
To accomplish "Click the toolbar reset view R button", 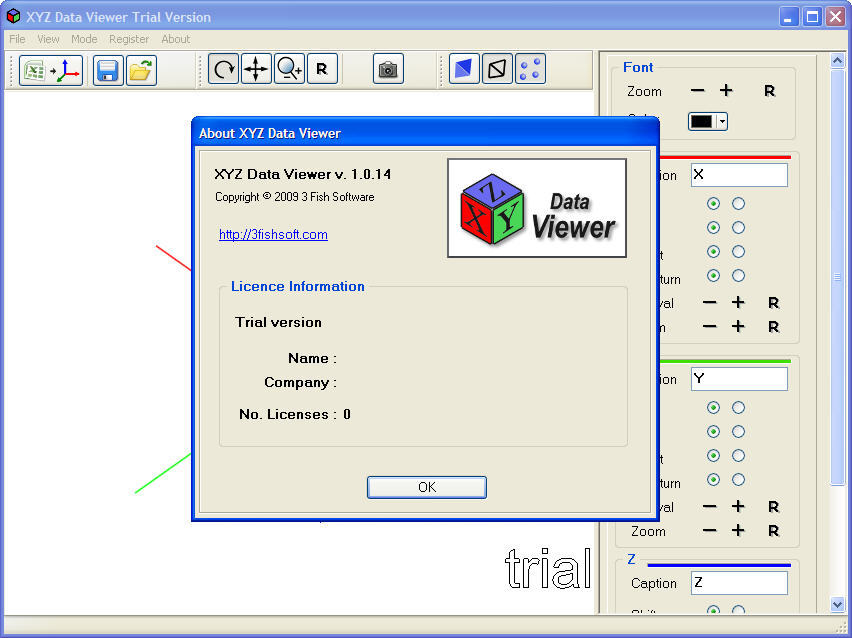I will click(x=321, y=69).
